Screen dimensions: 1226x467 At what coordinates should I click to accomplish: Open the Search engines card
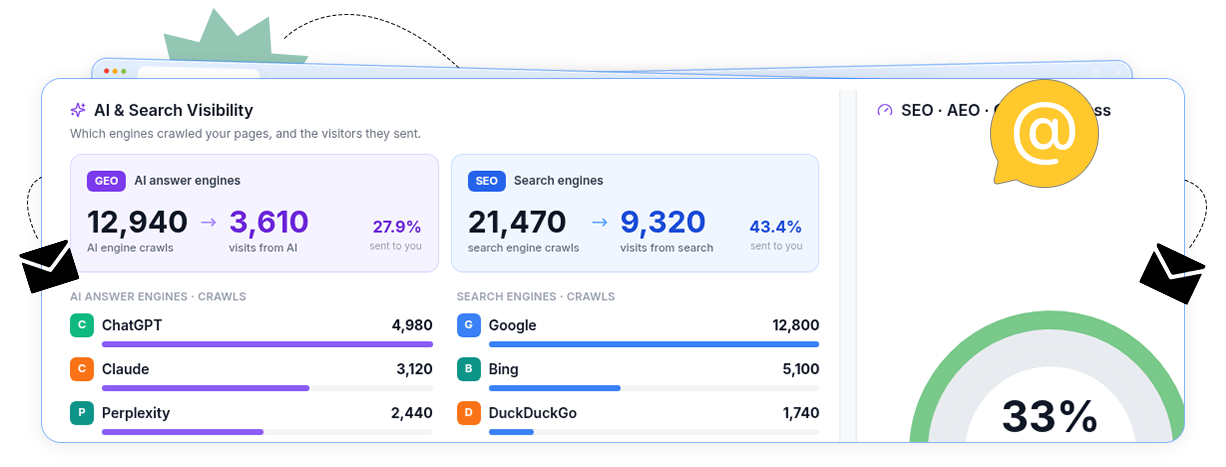(x=635, y=213)
